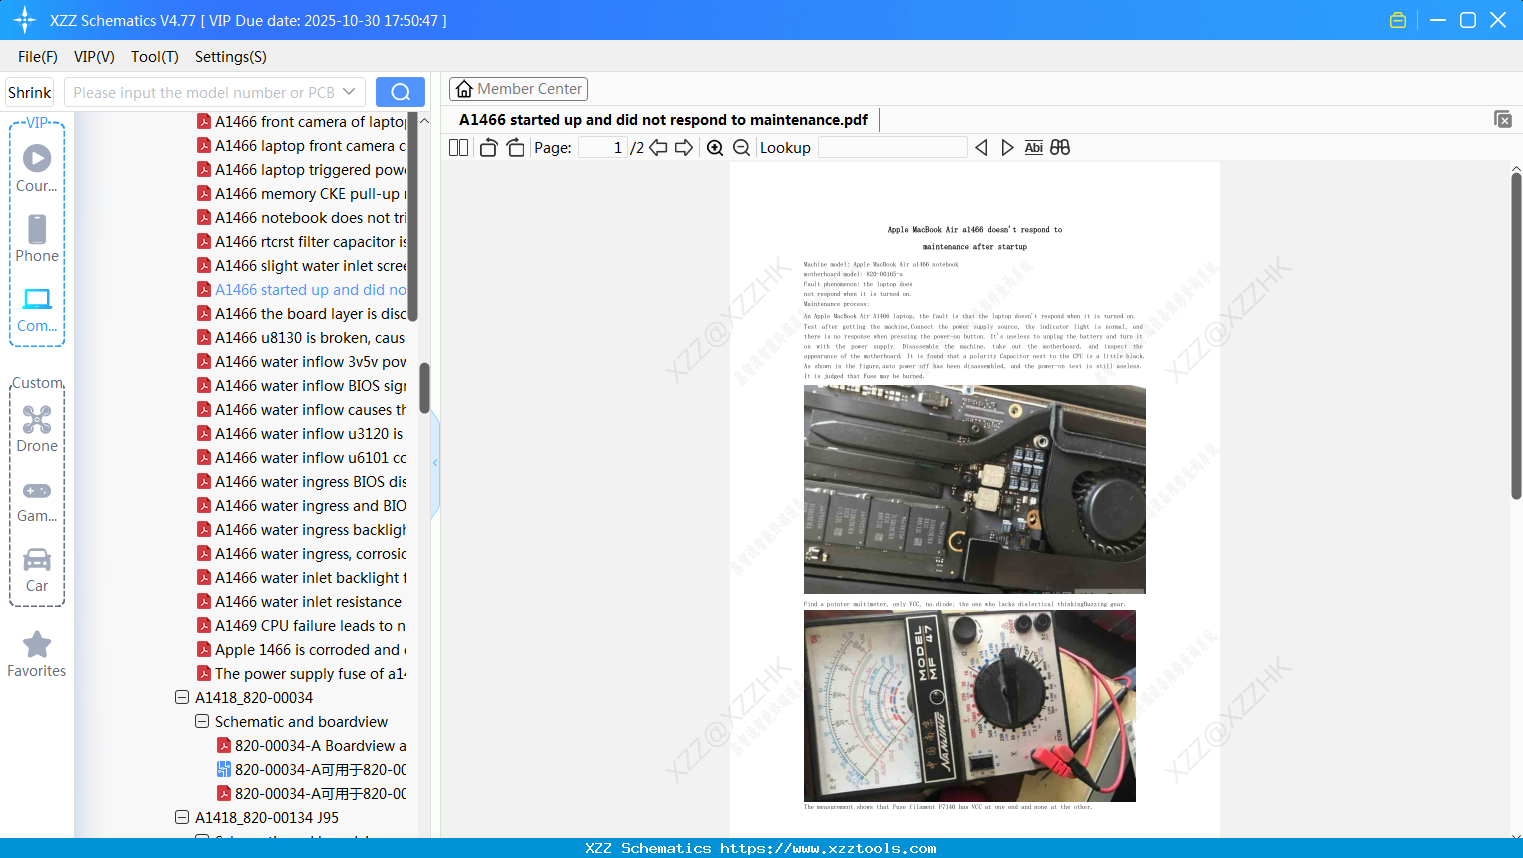Select the Phone category icon
1523x858 pixels.
[x=37, y=229]
